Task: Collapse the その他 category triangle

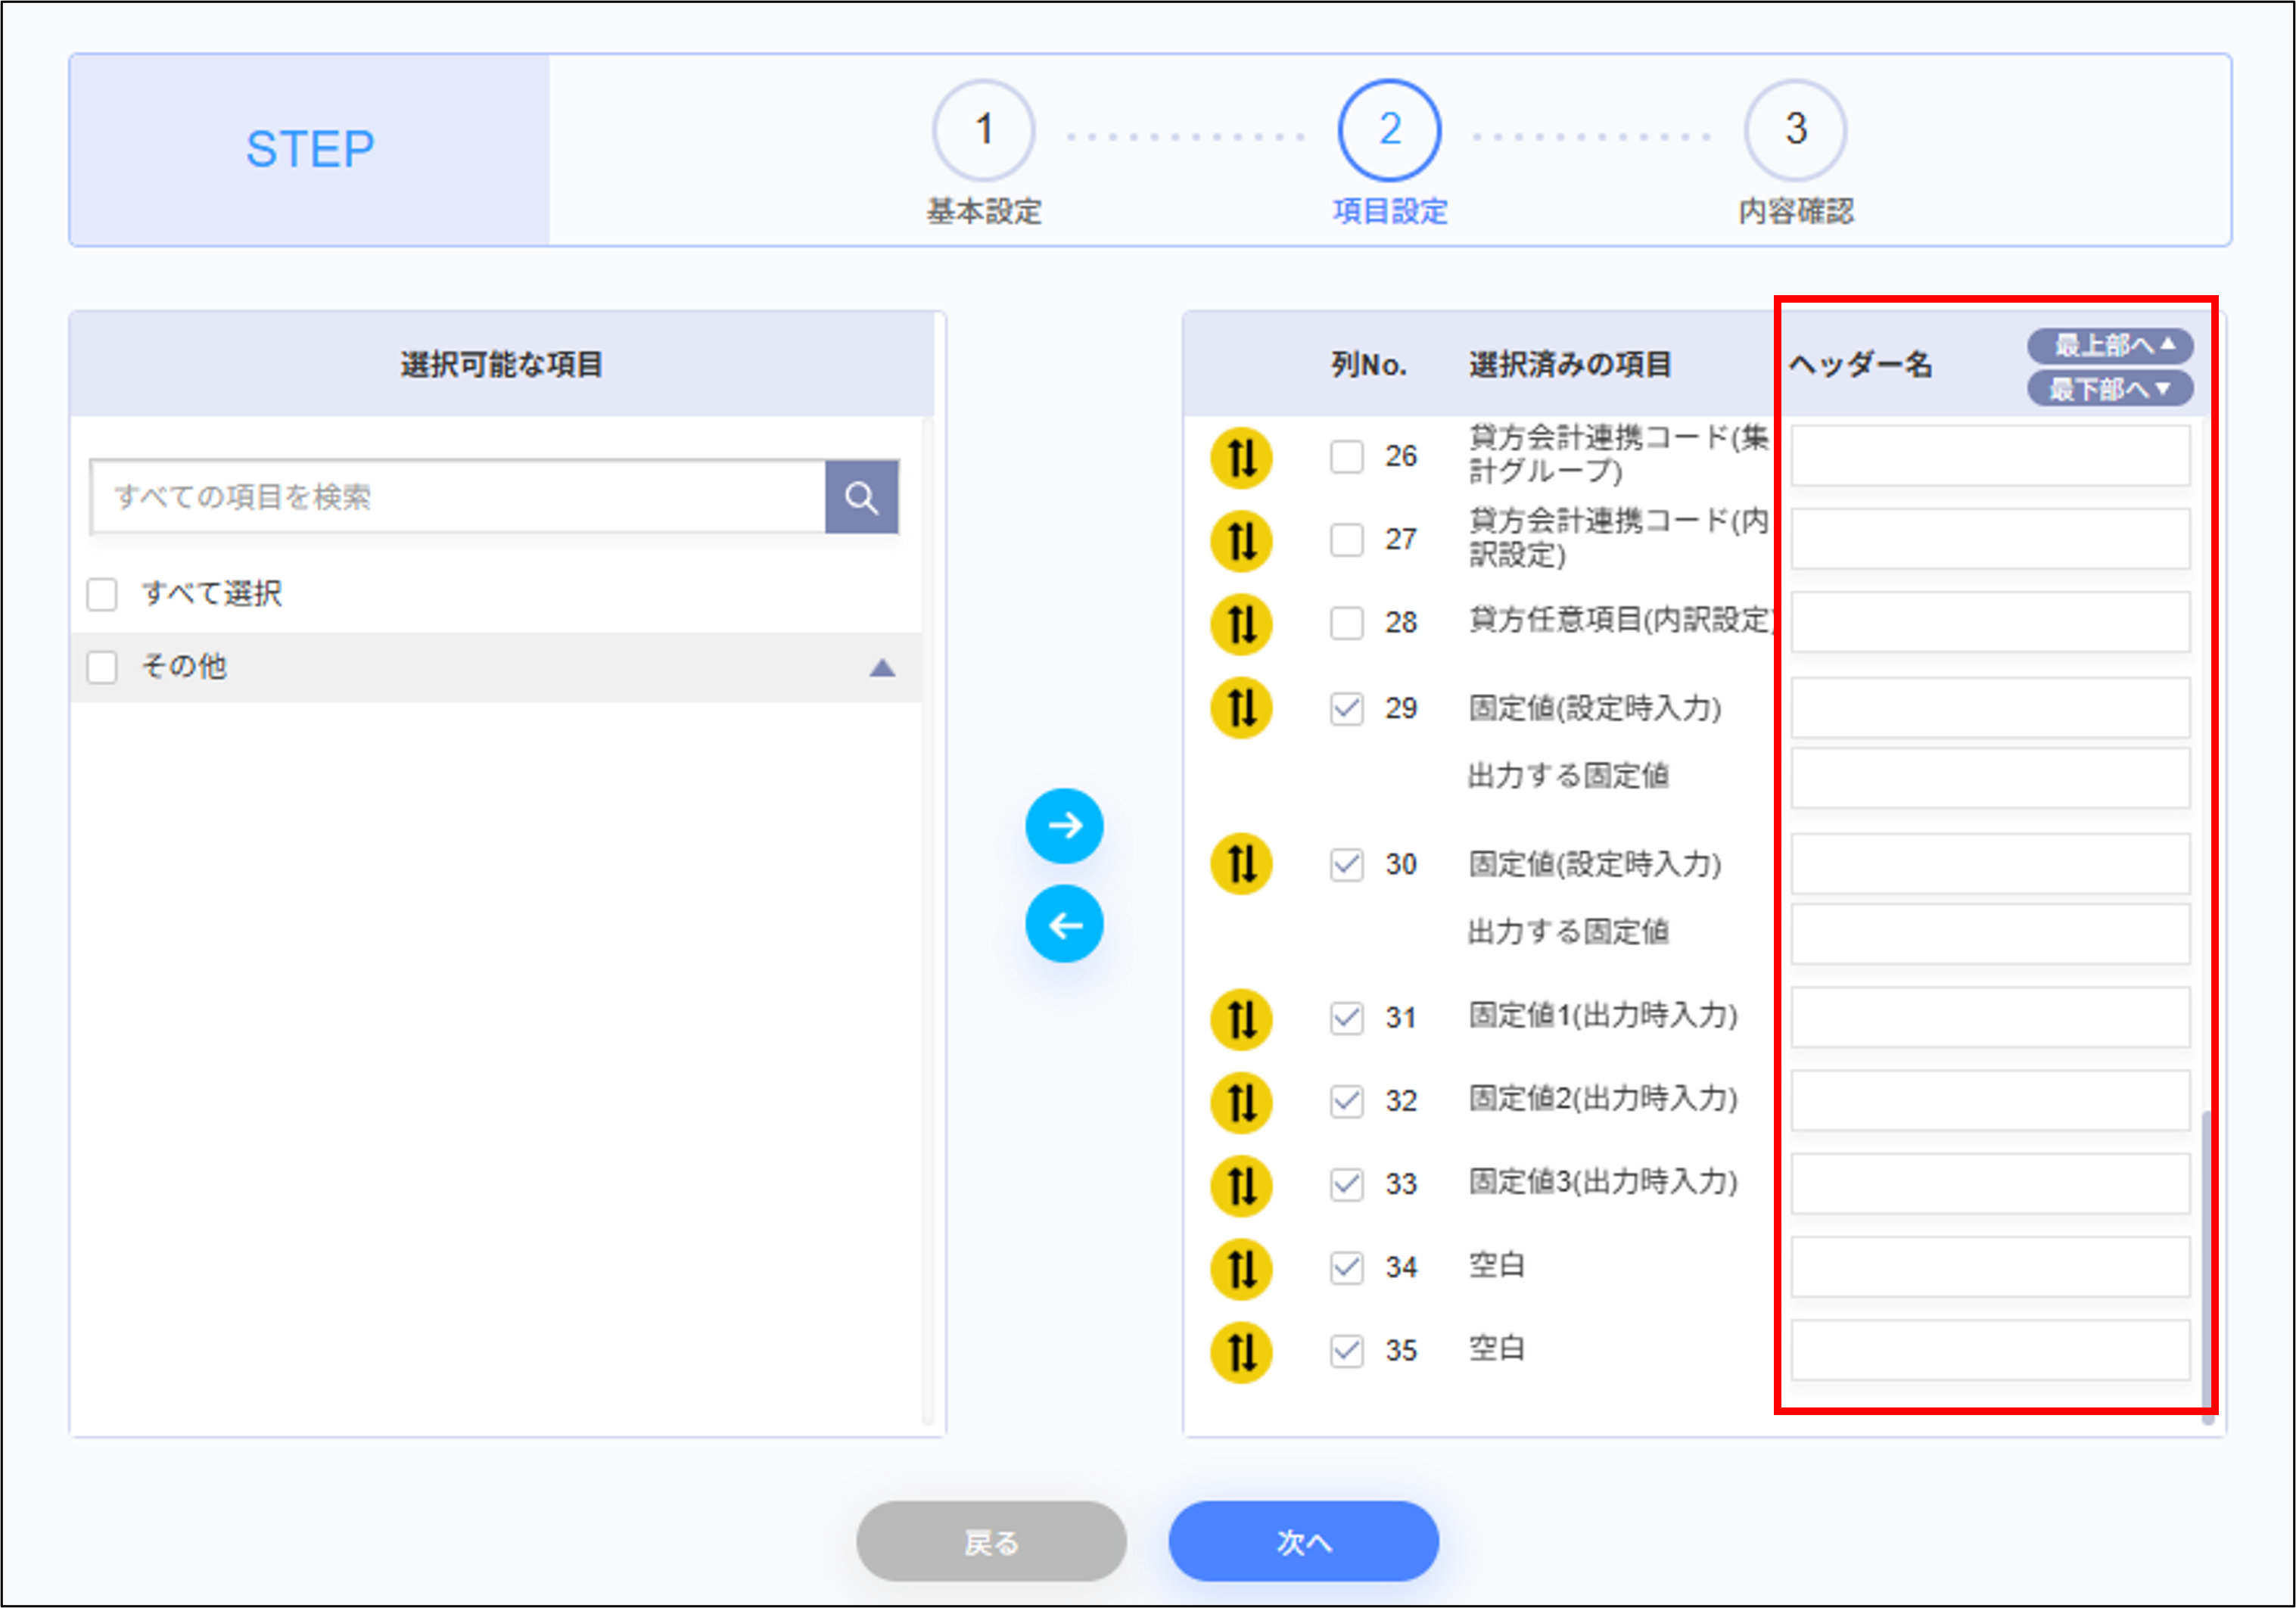Action: click(881, 668)
